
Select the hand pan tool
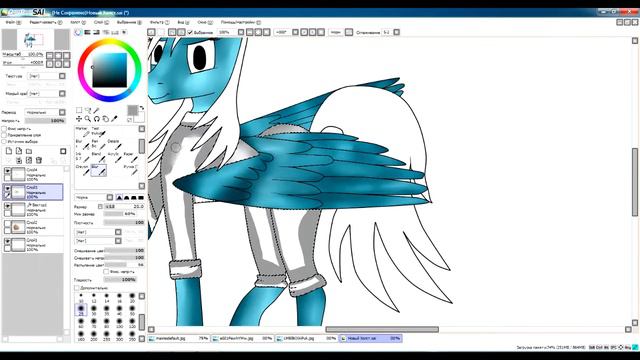(x=106, y=119)
